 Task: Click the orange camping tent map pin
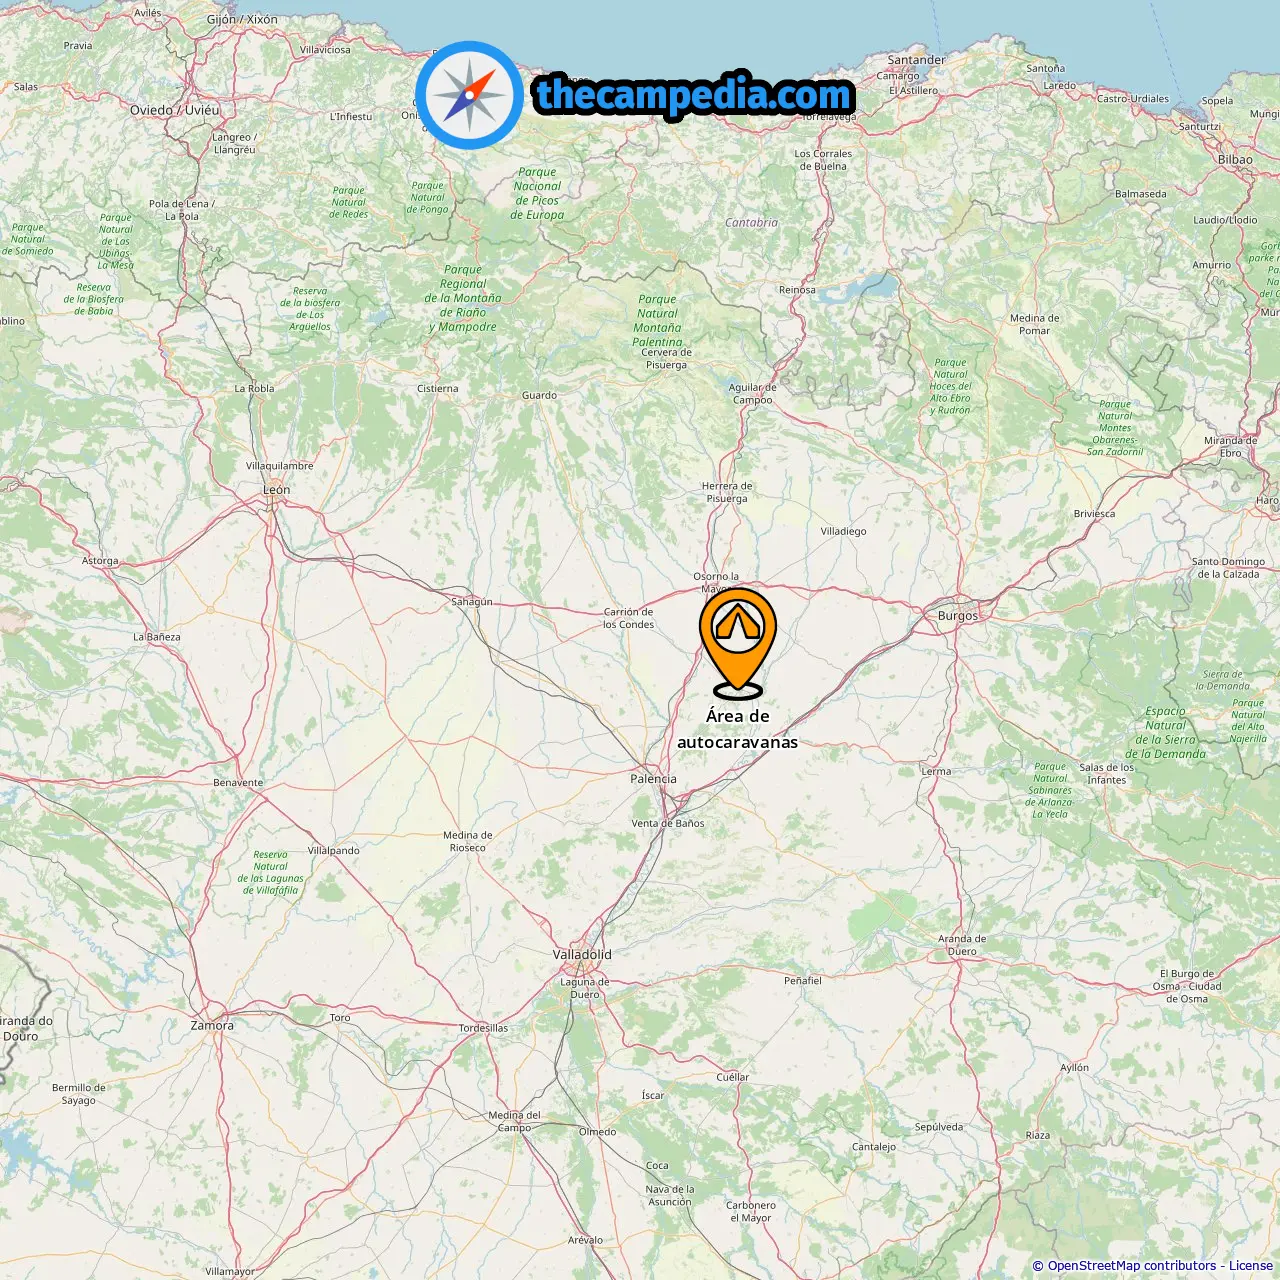(738, 642)
